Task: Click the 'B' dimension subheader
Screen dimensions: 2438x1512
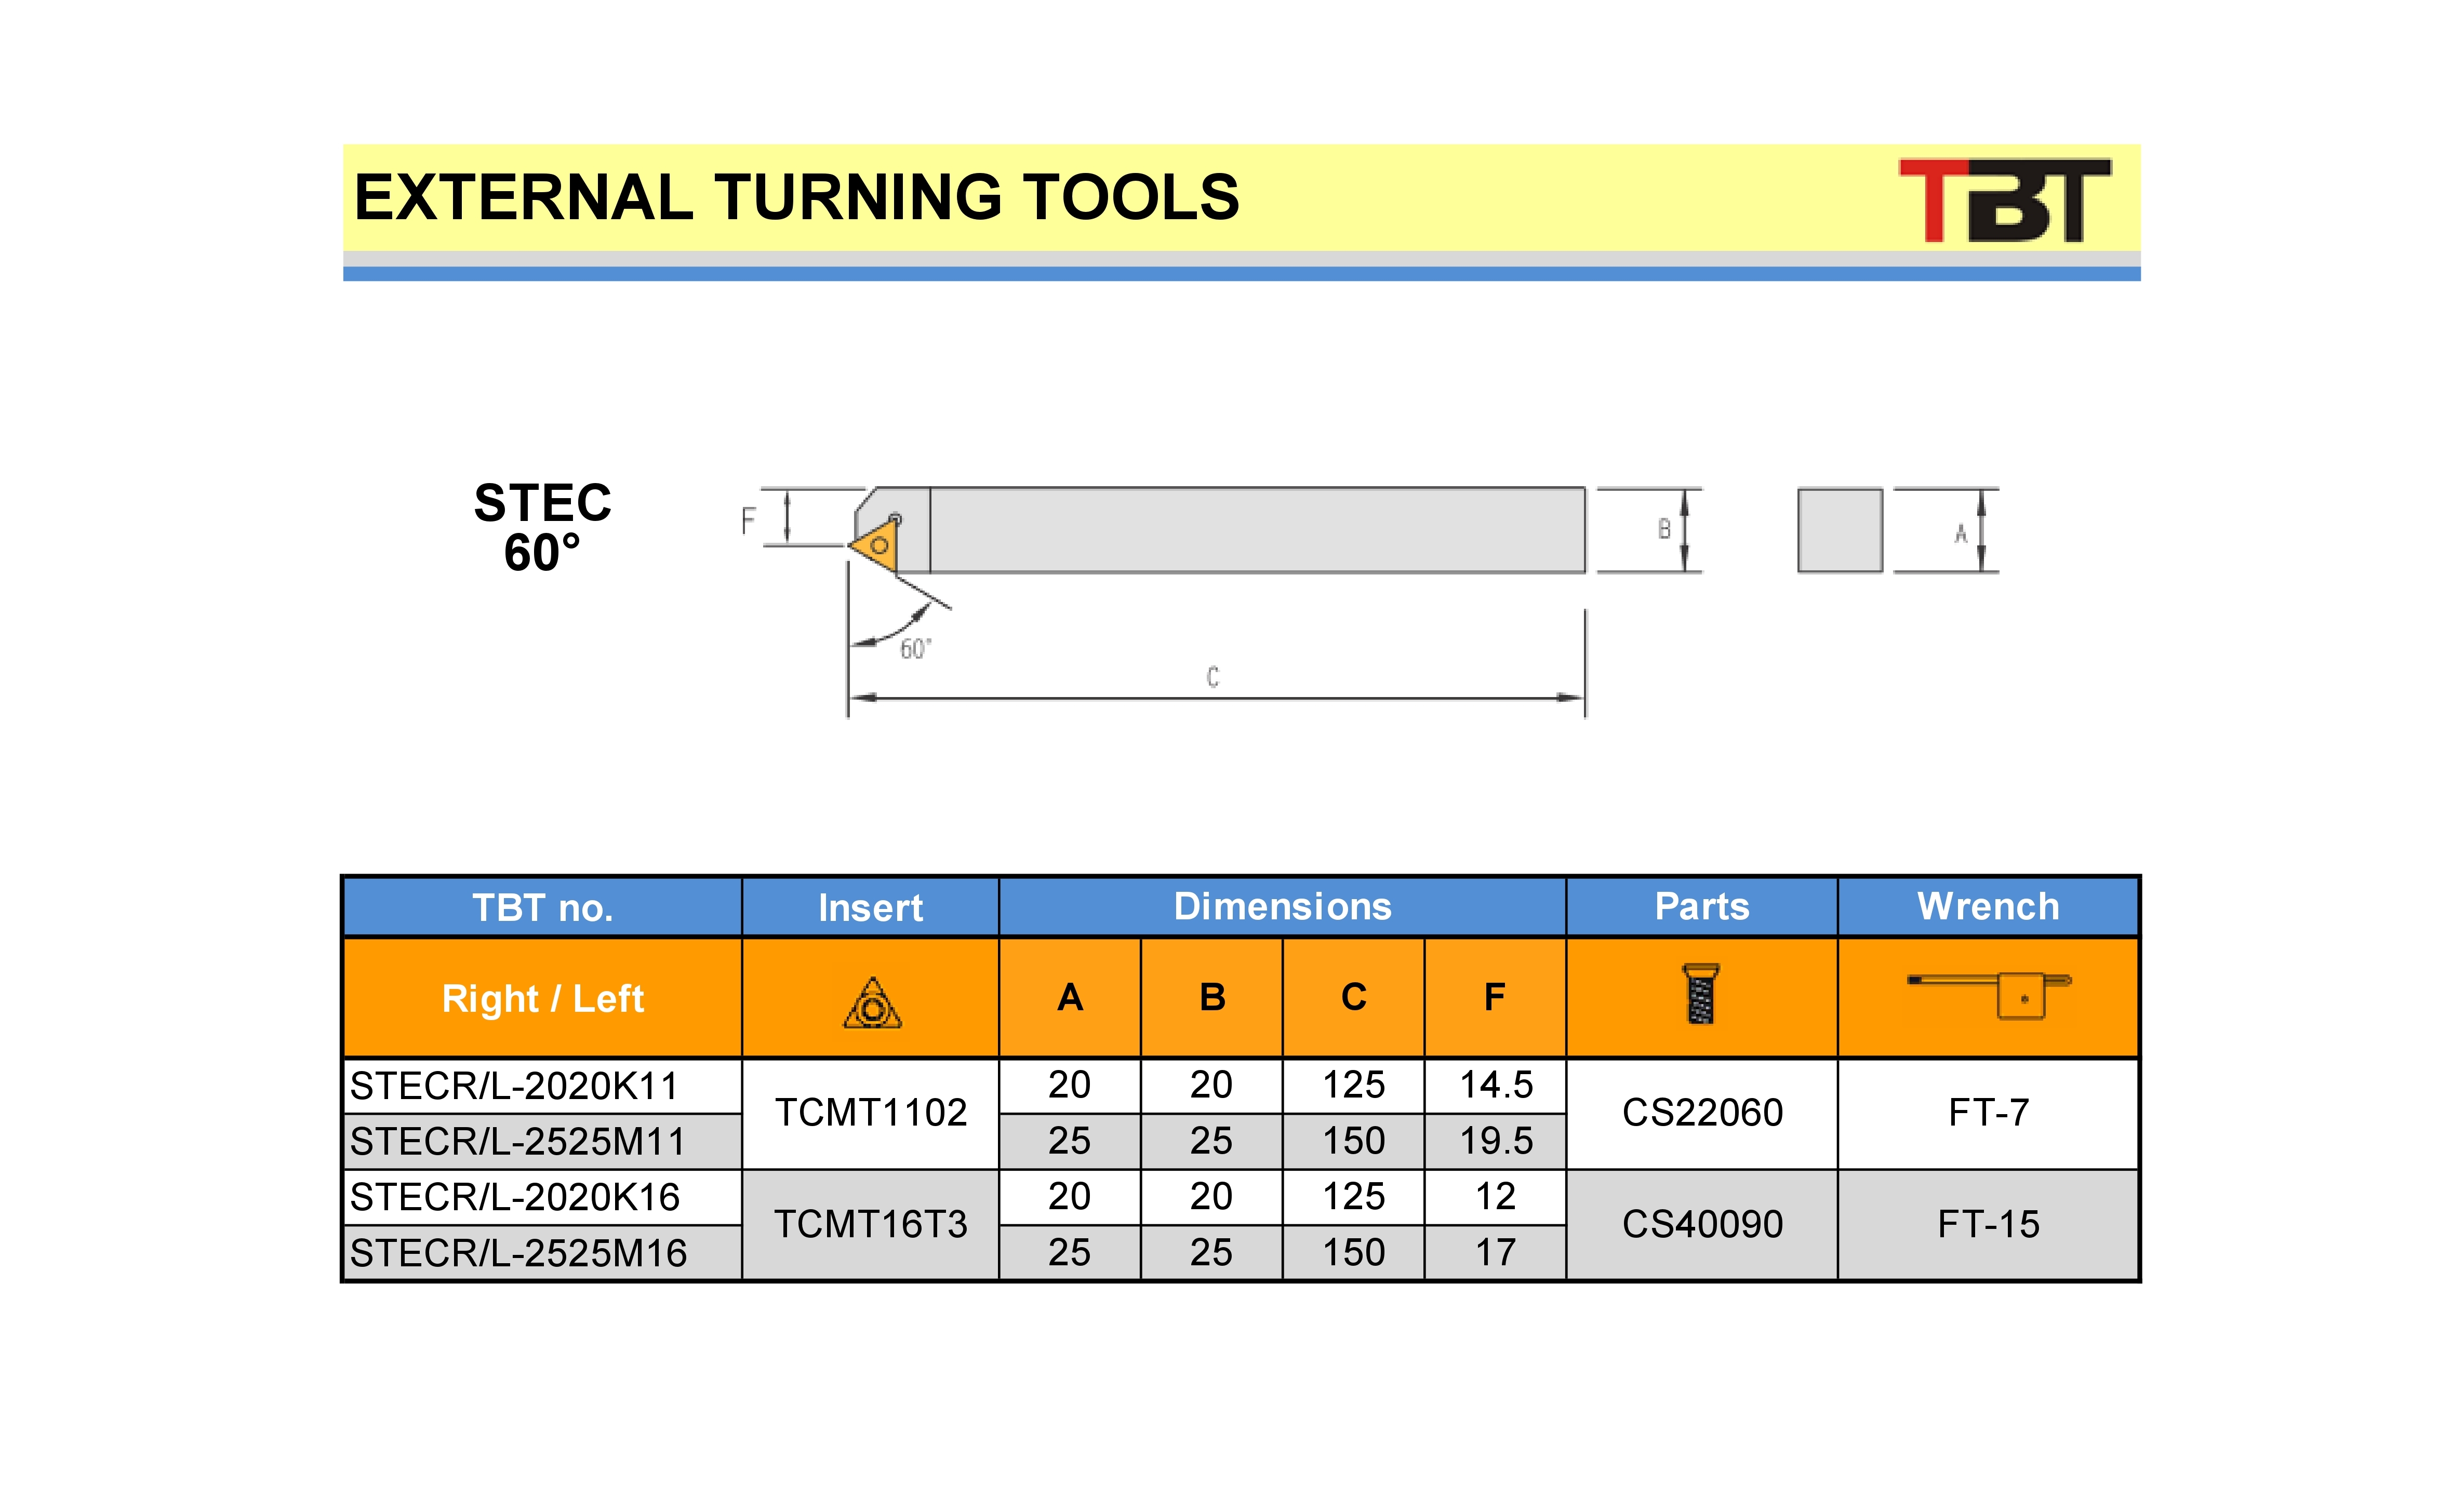Action: point(1212,997)
